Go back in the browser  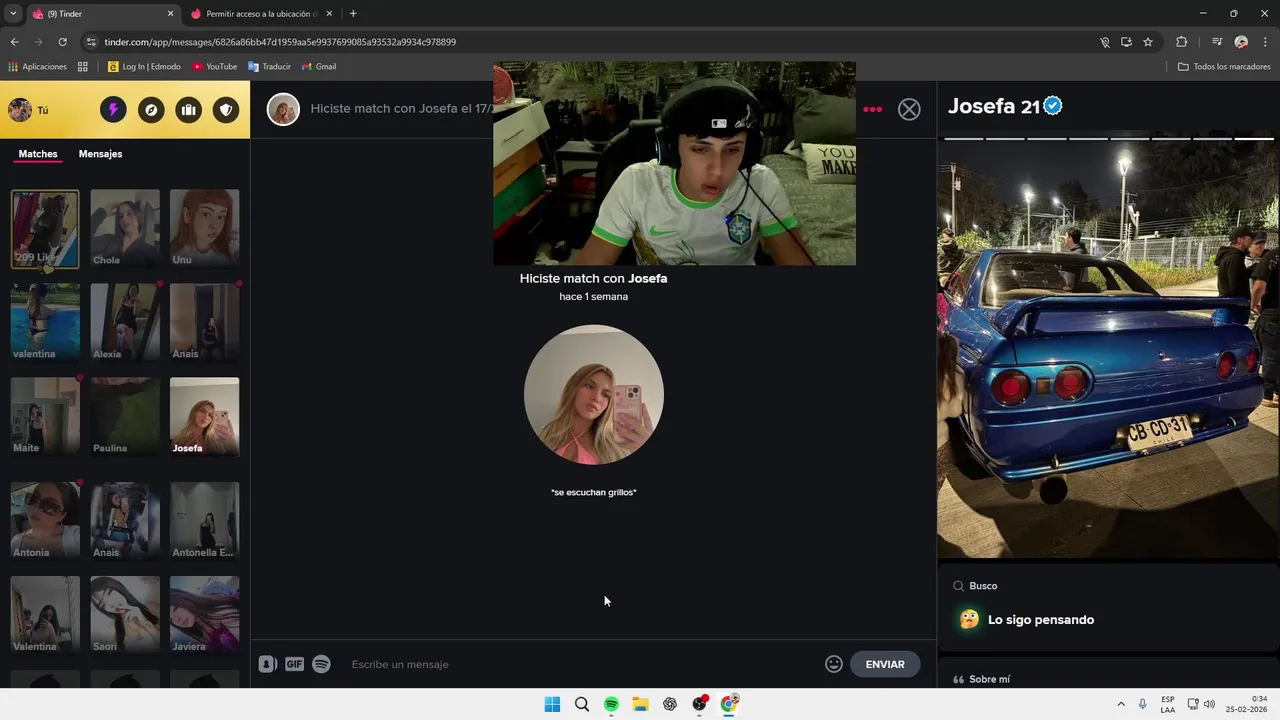coord(14,42)
